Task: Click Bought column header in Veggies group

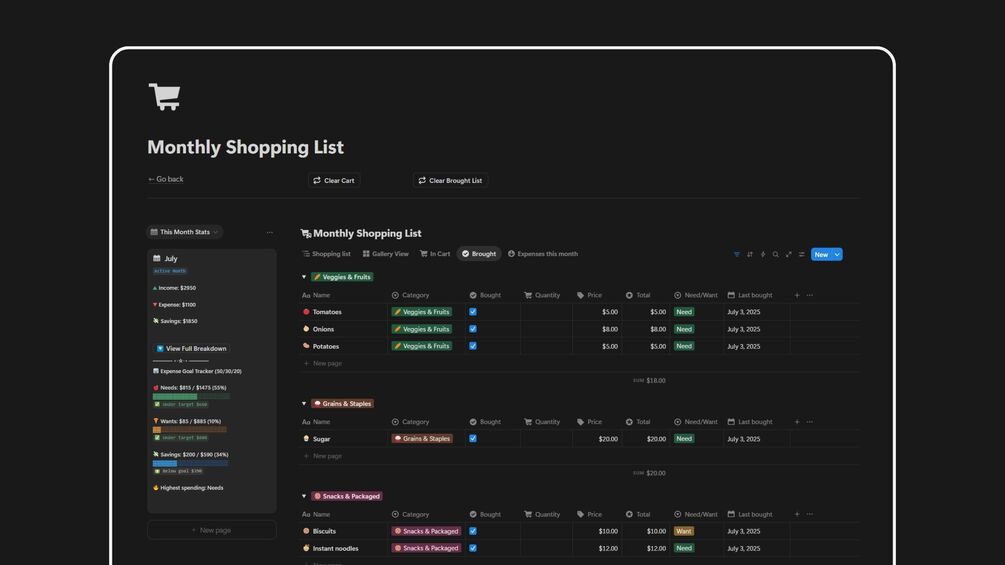Action: click(485, 295)
